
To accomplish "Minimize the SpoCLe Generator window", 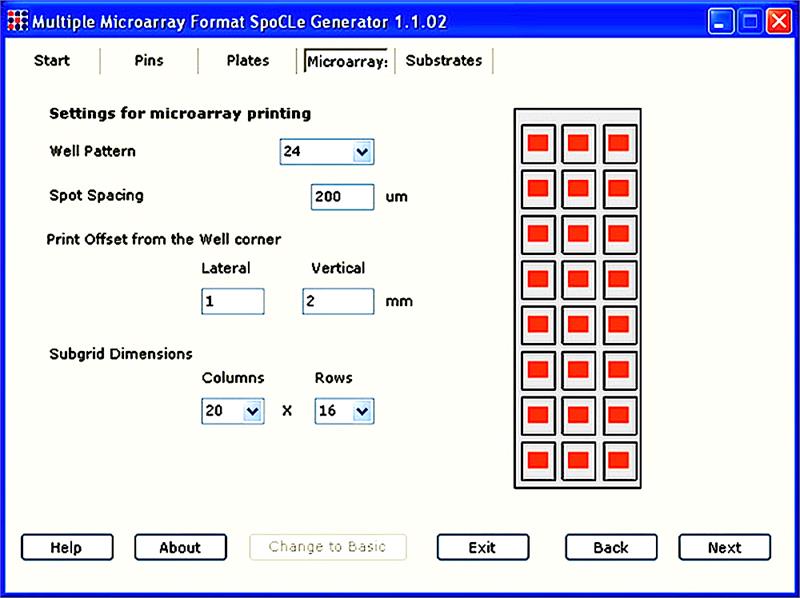I will coord(720,21).
